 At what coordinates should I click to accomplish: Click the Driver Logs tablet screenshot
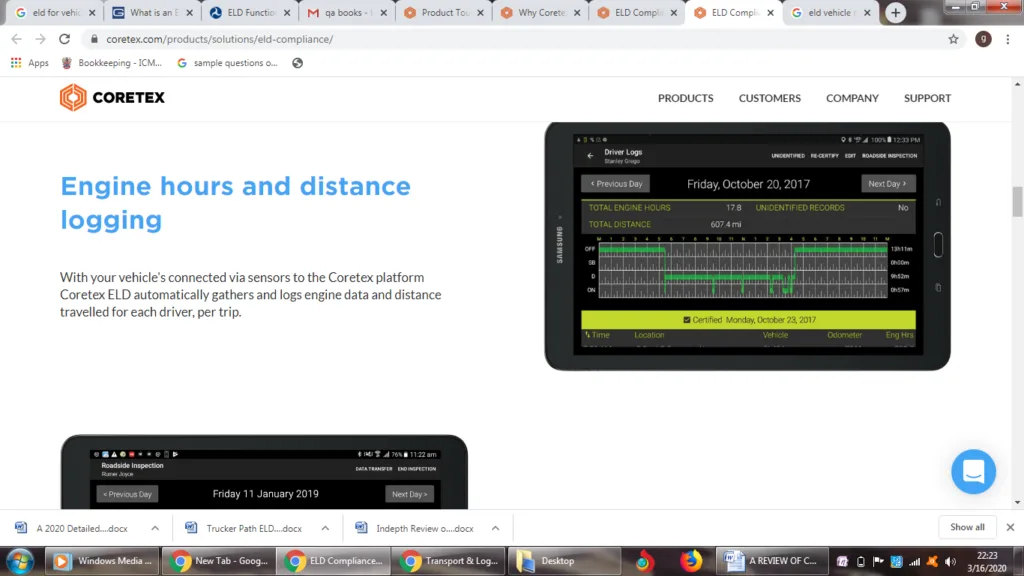point(748,246)
